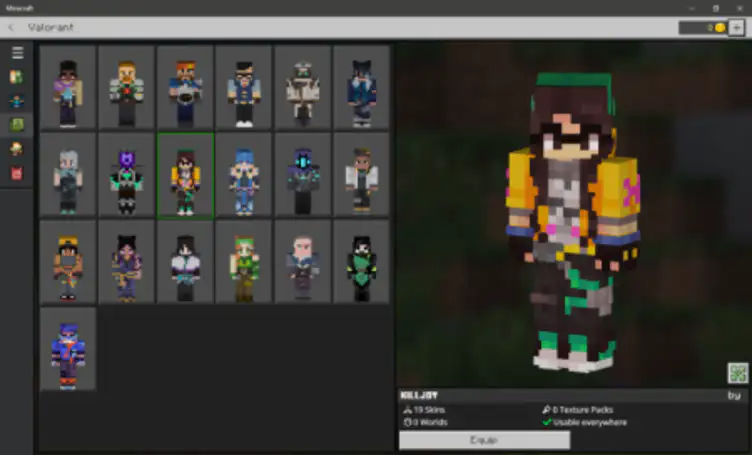Select the orange-haired bearded skin in blue shirt

pos(185,88)
